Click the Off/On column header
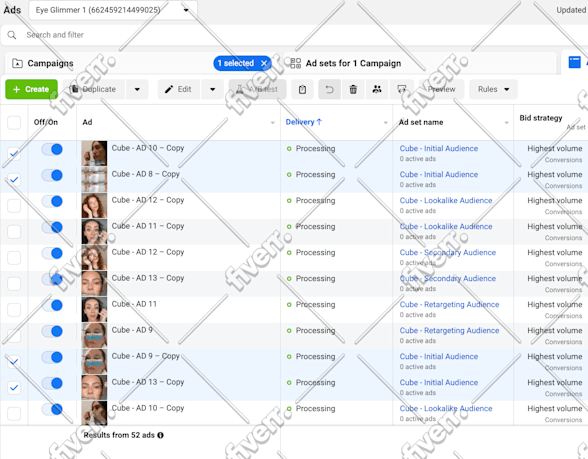 point(46,122)
